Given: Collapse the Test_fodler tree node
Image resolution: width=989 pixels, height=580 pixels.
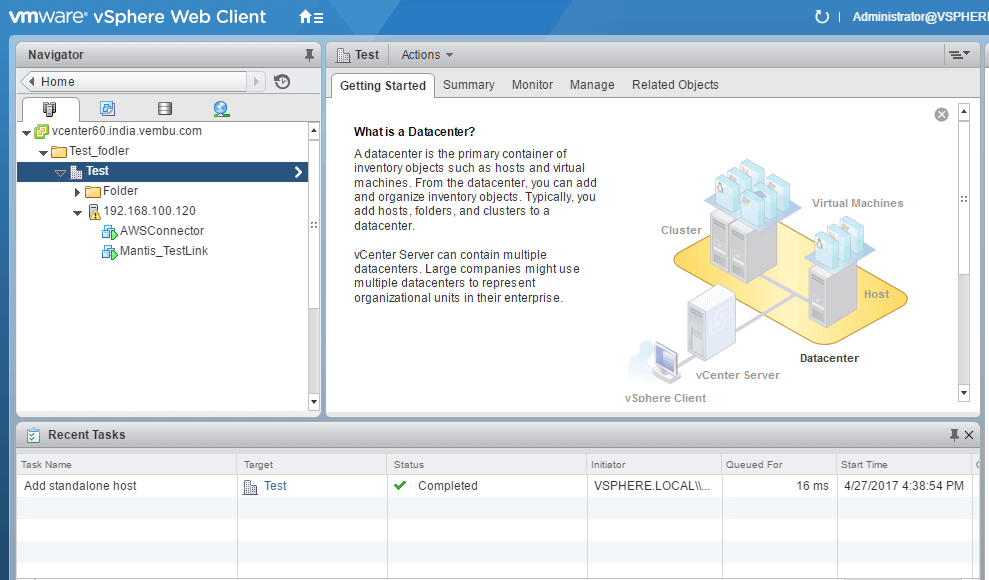Looking at the screenshot, I should point(44,153).
